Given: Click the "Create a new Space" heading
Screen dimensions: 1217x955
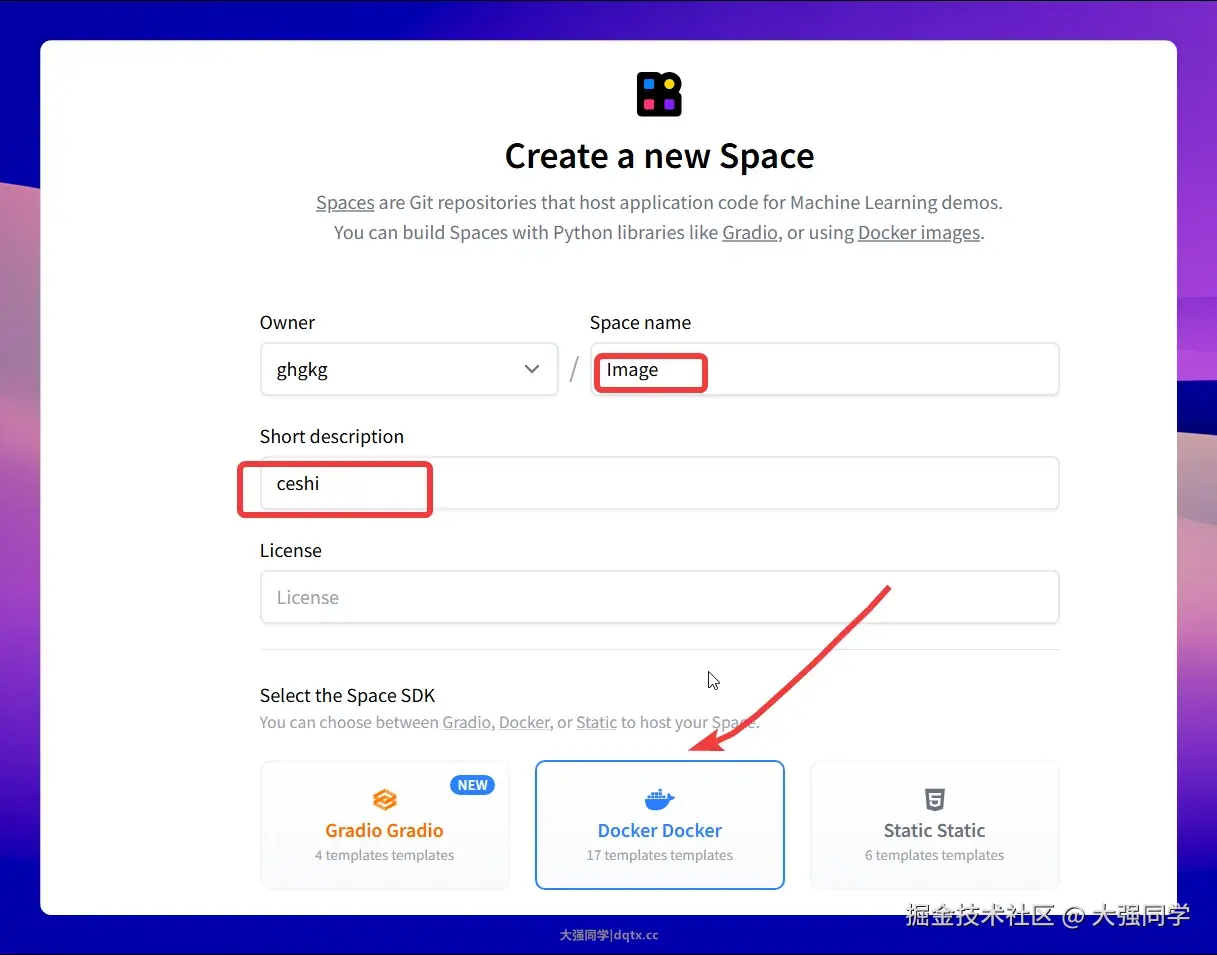Looking at the screenshot, I should pos(659,156).
